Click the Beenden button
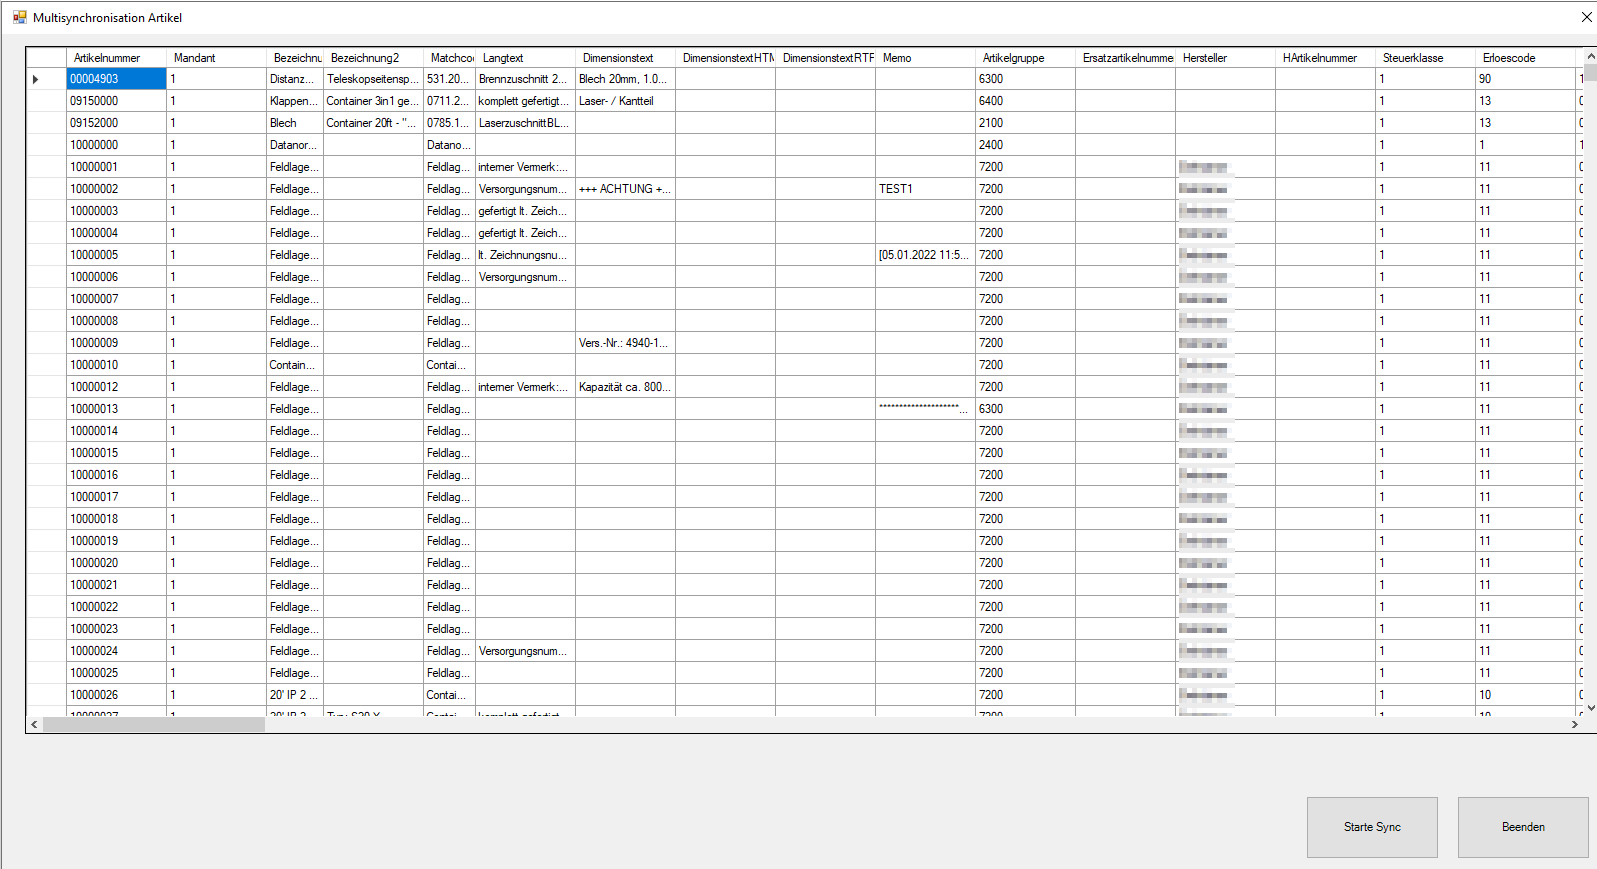1597x869 pixels. pyautogui.click(x=1523, y=827)
